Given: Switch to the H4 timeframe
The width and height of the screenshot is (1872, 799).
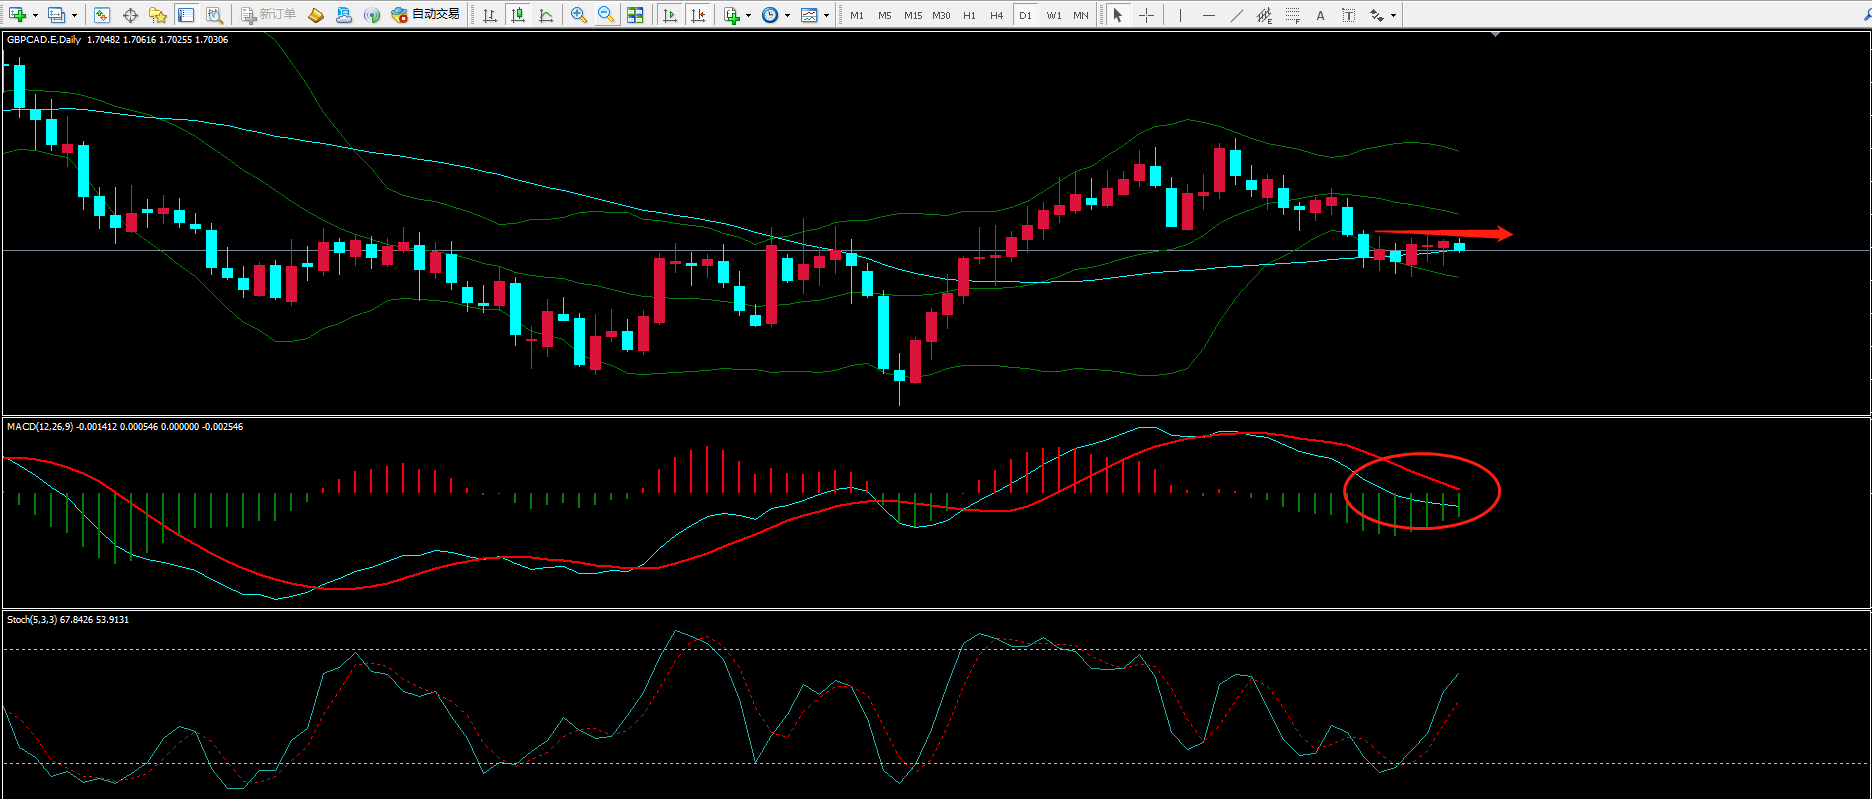Looking at the screenshot, I should [x=996, y=15].
